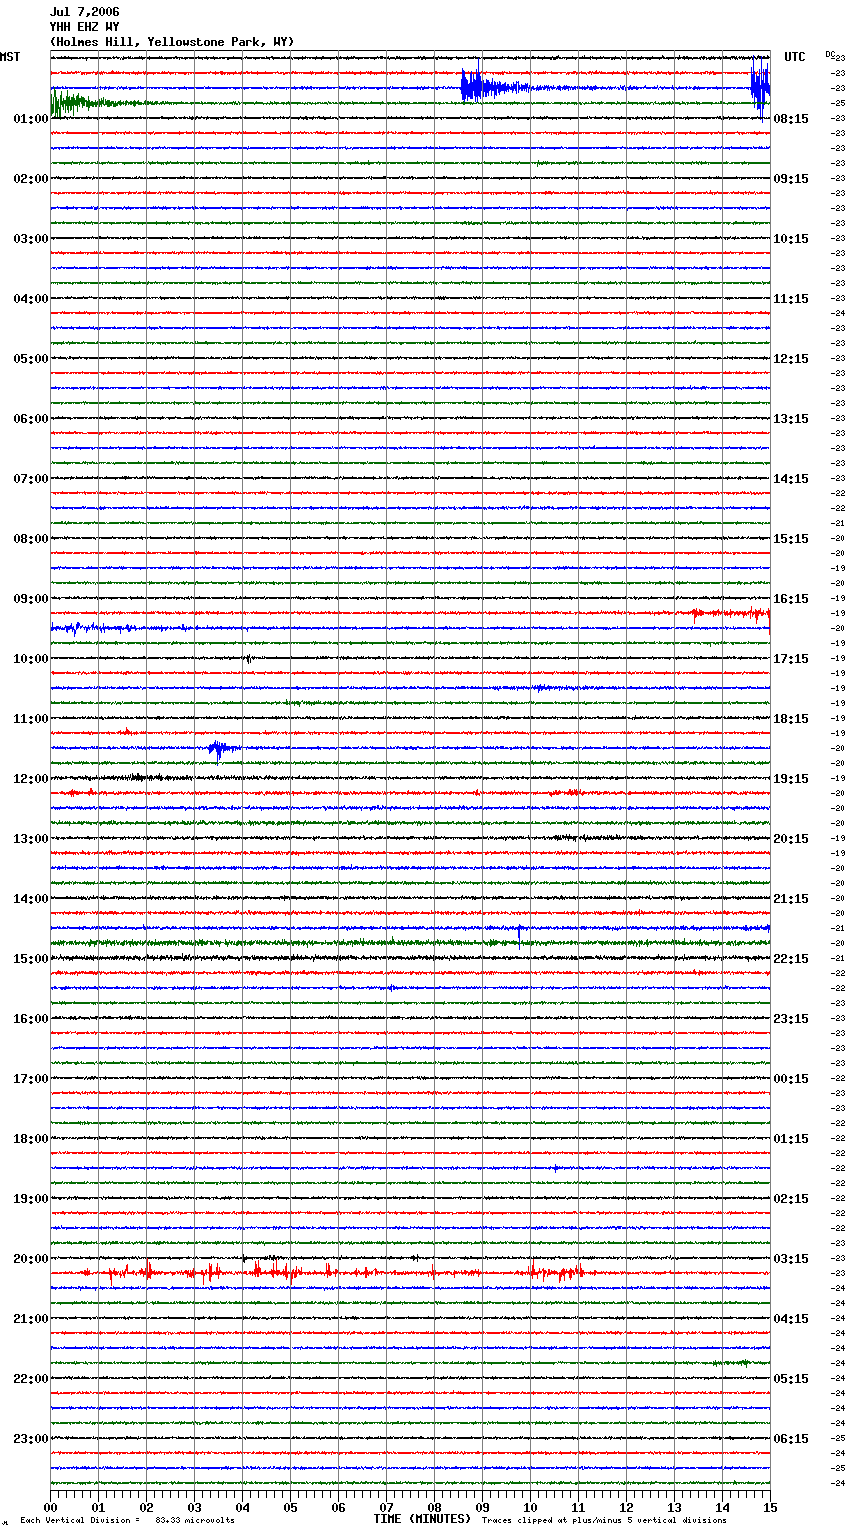Click the 14:00 MST hour label
This screenshot has height=1534, width=850.
(31, 899)
